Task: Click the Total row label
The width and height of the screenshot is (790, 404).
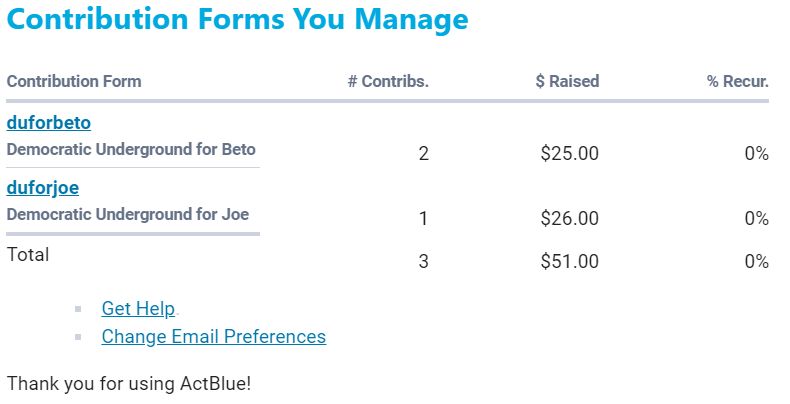Action: 28,255
